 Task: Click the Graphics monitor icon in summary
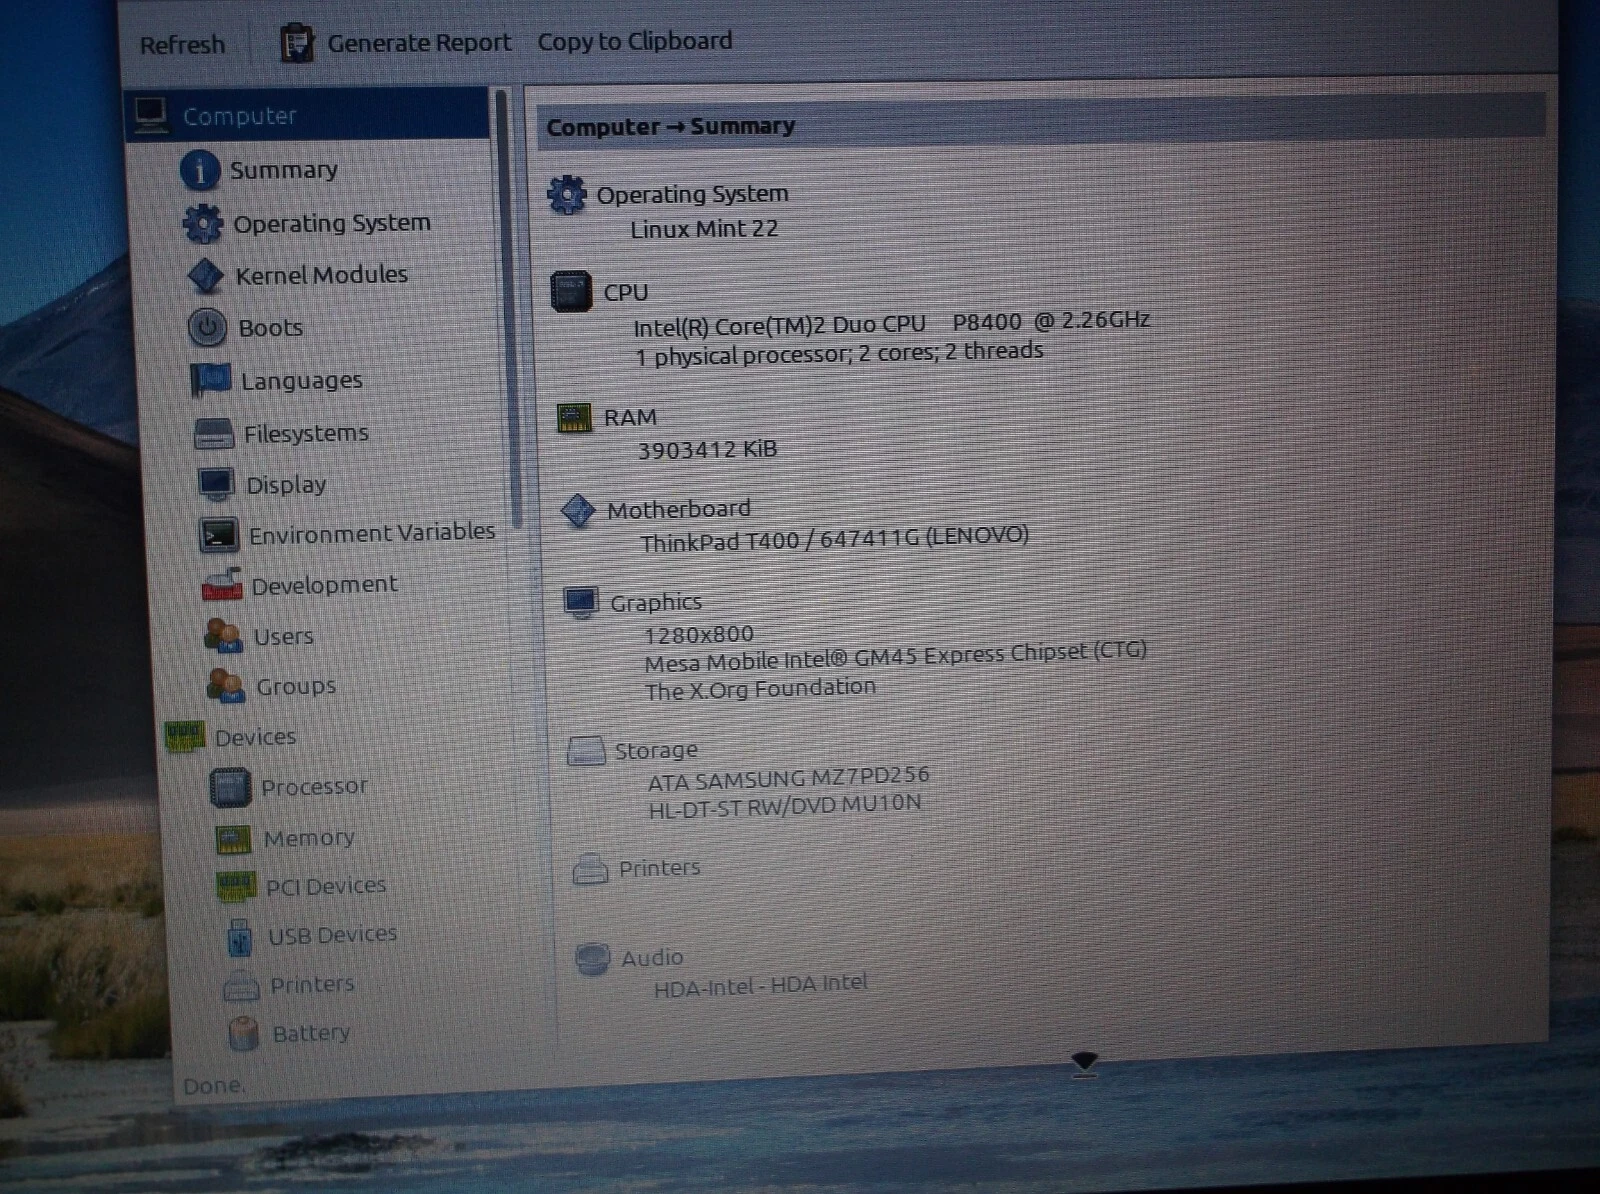coord(581,602)
